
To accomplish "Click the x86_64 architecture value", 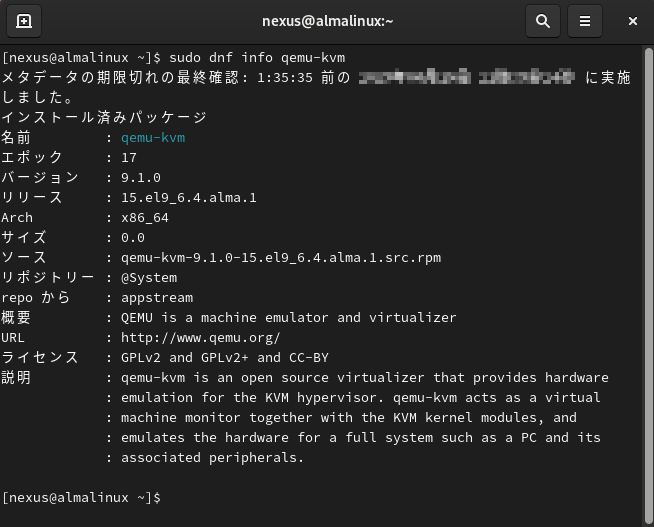I will tap(145, 218).
